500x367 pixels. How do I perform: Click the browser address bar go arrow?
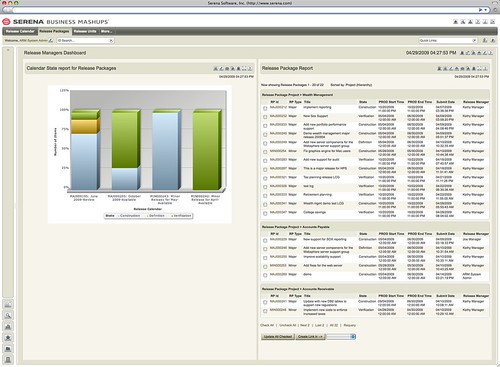coord(480,10)
